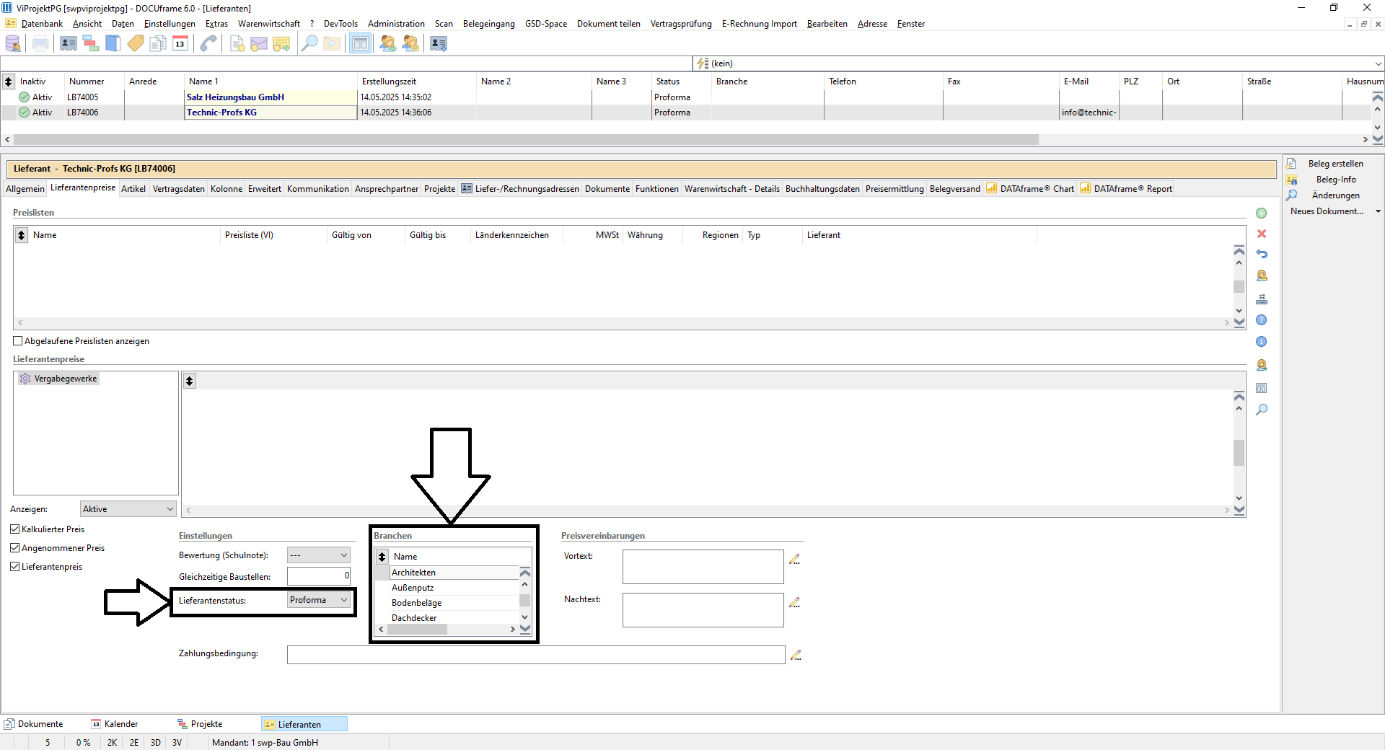
Task: Click the Vortext text area
Action: pos(703,566)
